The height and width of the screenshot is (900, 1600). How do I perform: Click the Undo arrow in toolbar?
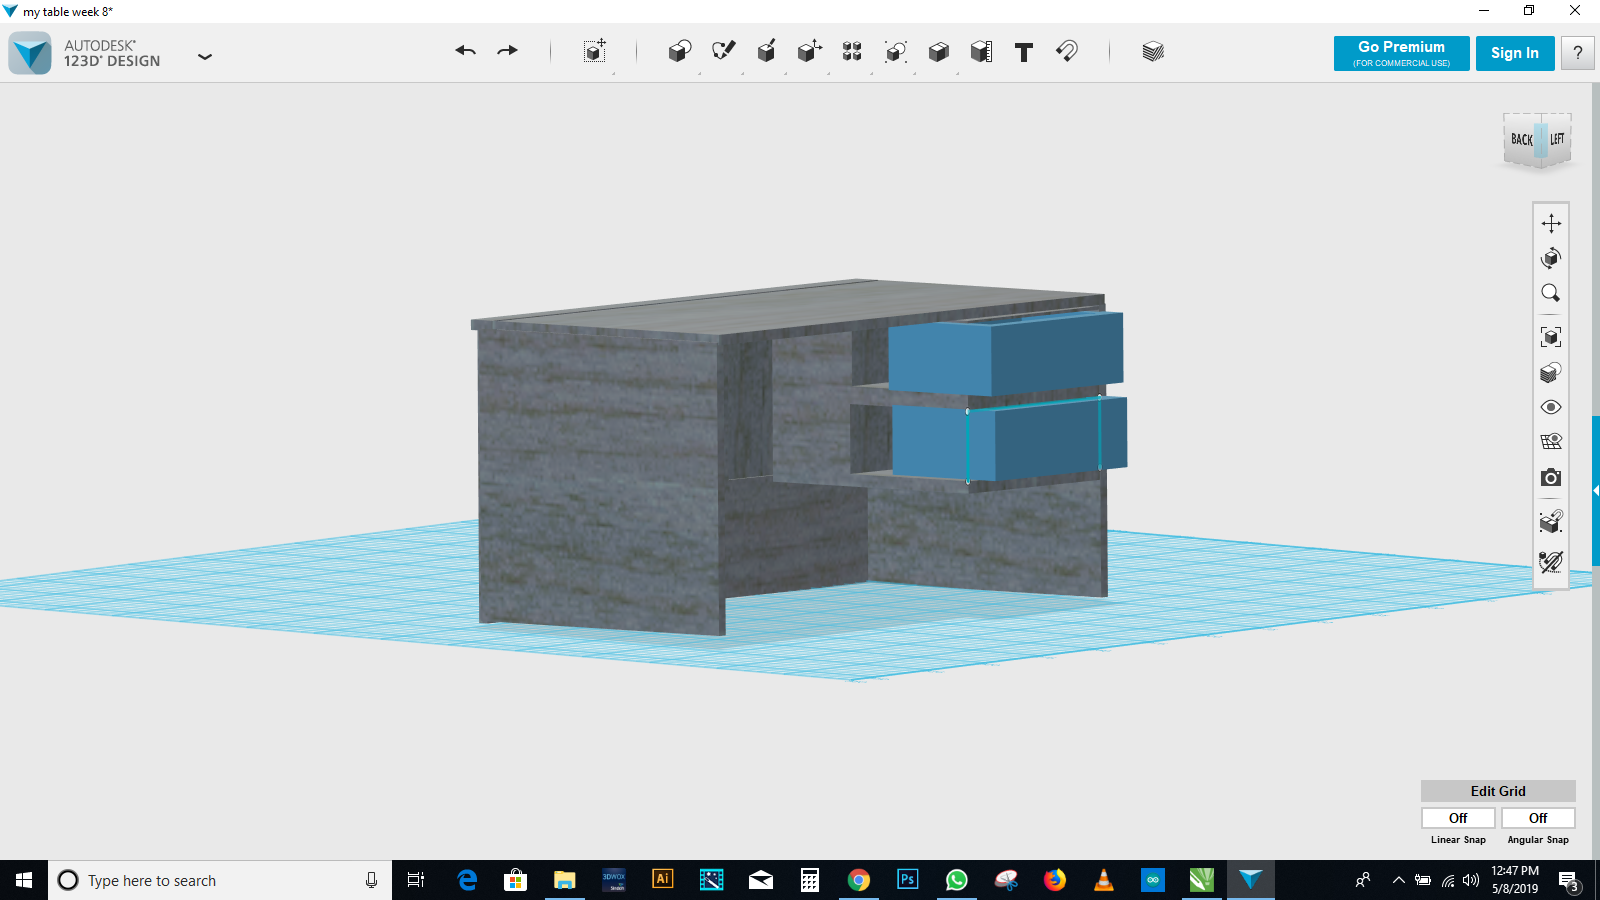coord(465,51)
